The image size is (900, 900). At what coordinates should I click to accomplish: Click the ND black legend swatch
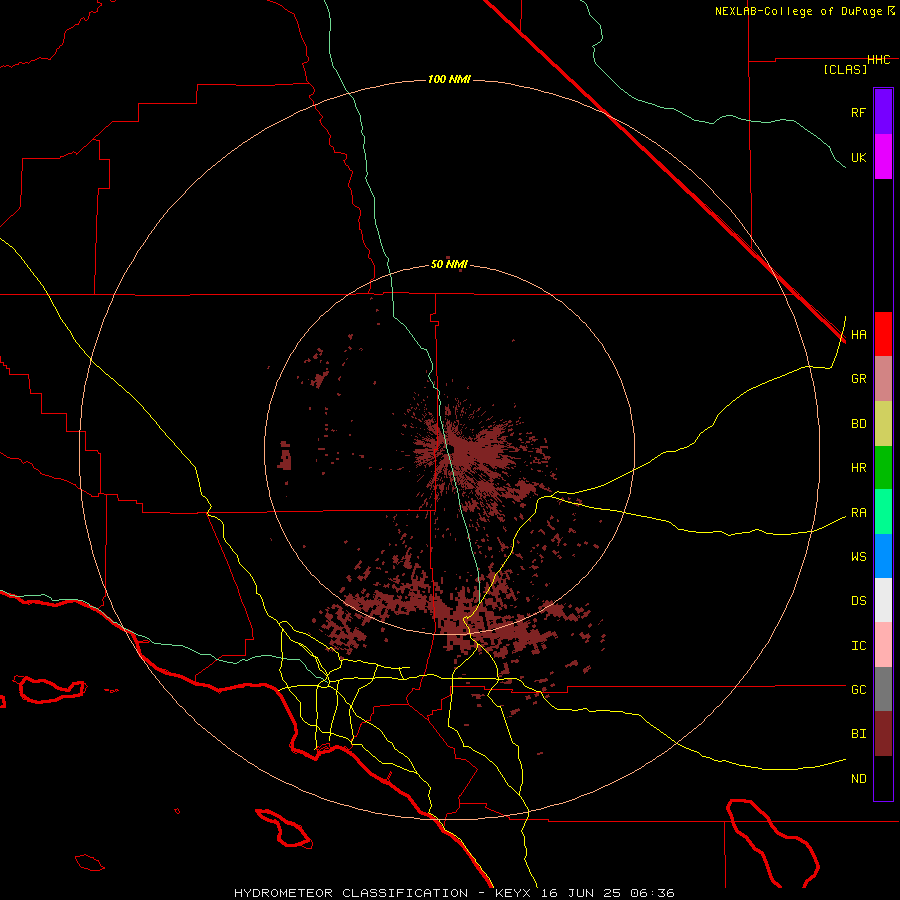coord(883,778)
